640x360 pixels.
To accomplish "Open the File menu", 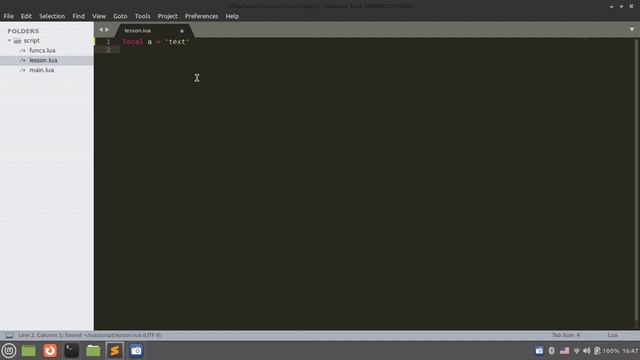I will coord(9,16).
